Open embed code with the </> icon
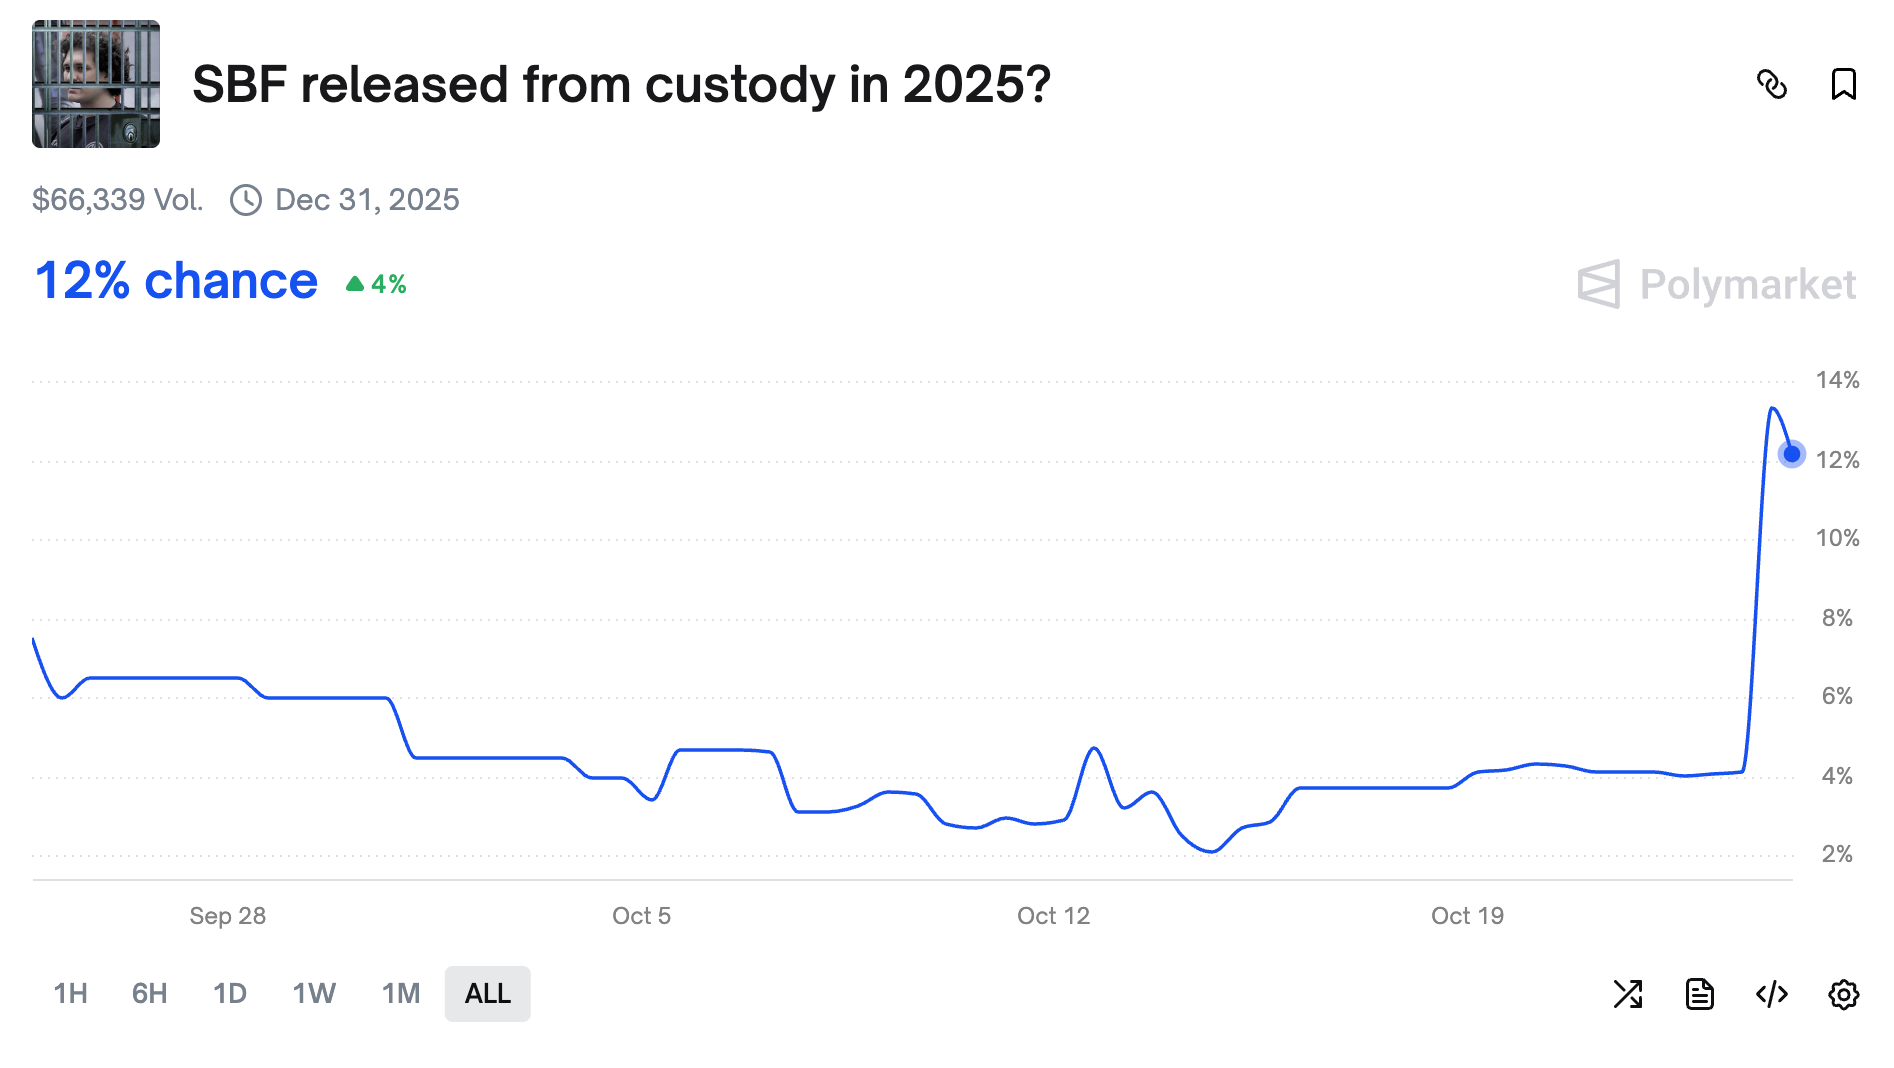 point(1772,994)
